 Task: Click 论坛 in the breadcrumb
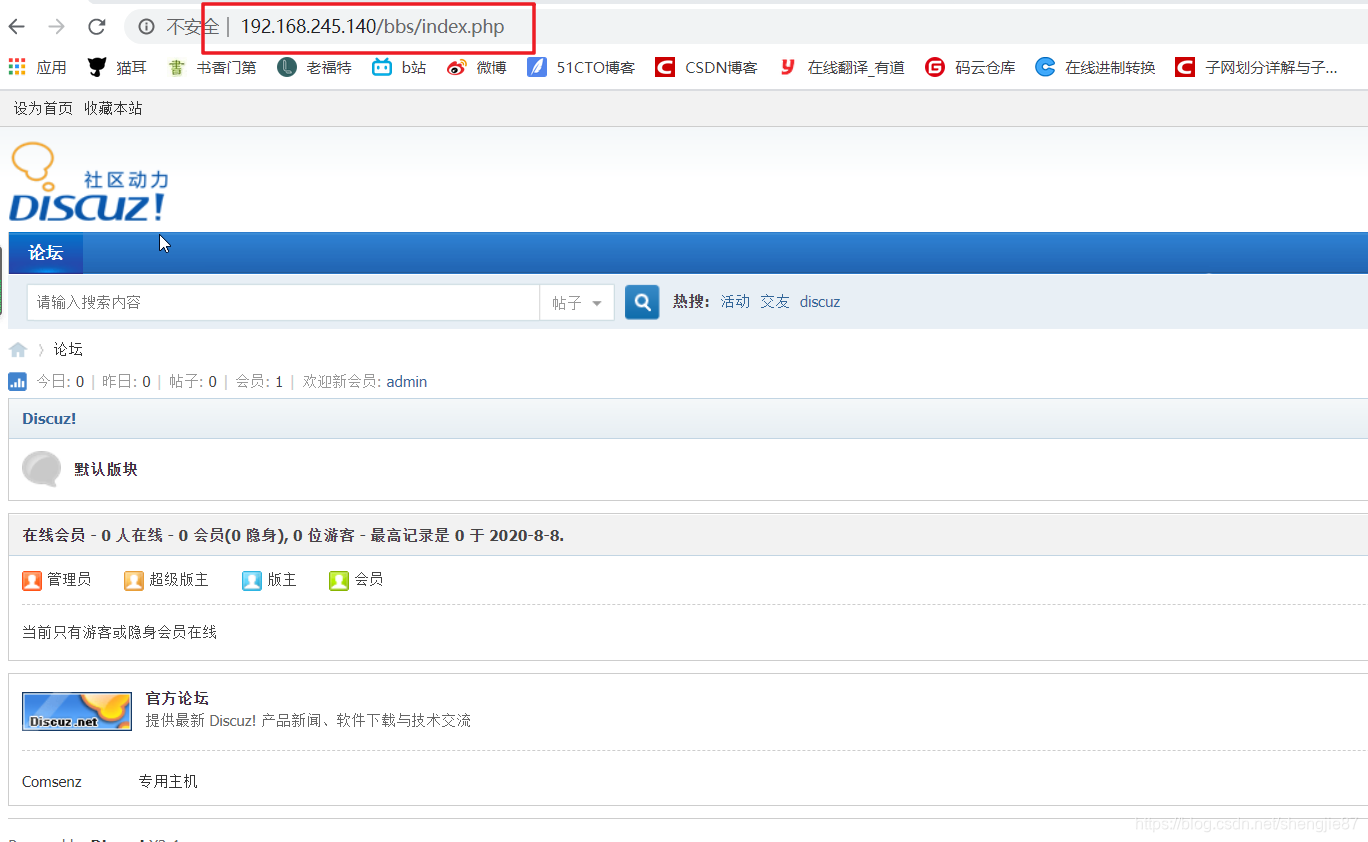(x=68, y=349)
